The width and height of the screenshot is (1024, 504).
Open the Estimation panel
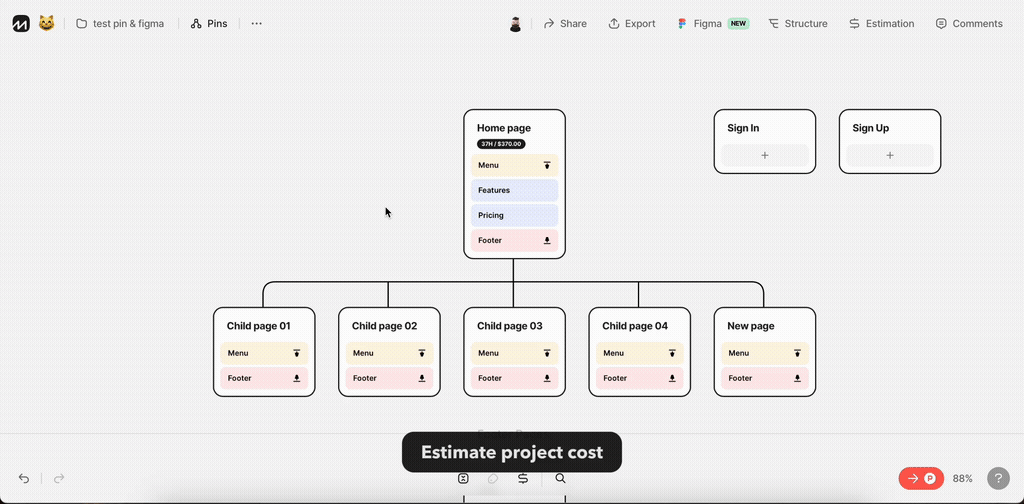(882, 24)
